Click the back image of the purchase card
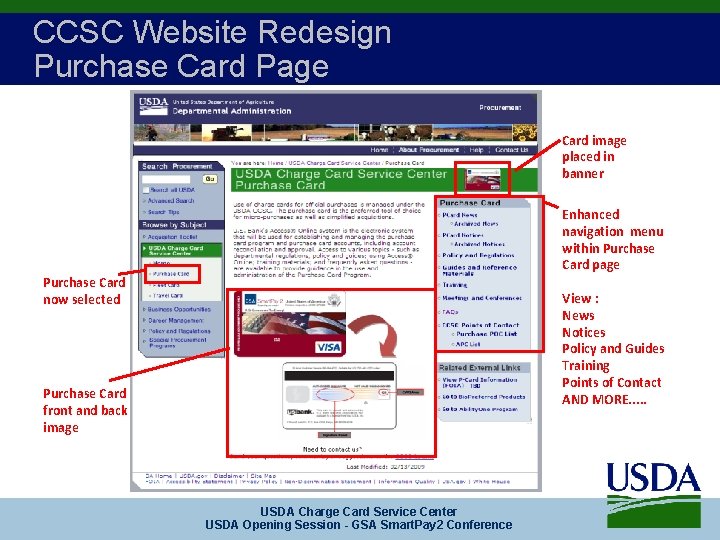Viewport: 720px width, 540px height. click(x=339, y=396)
